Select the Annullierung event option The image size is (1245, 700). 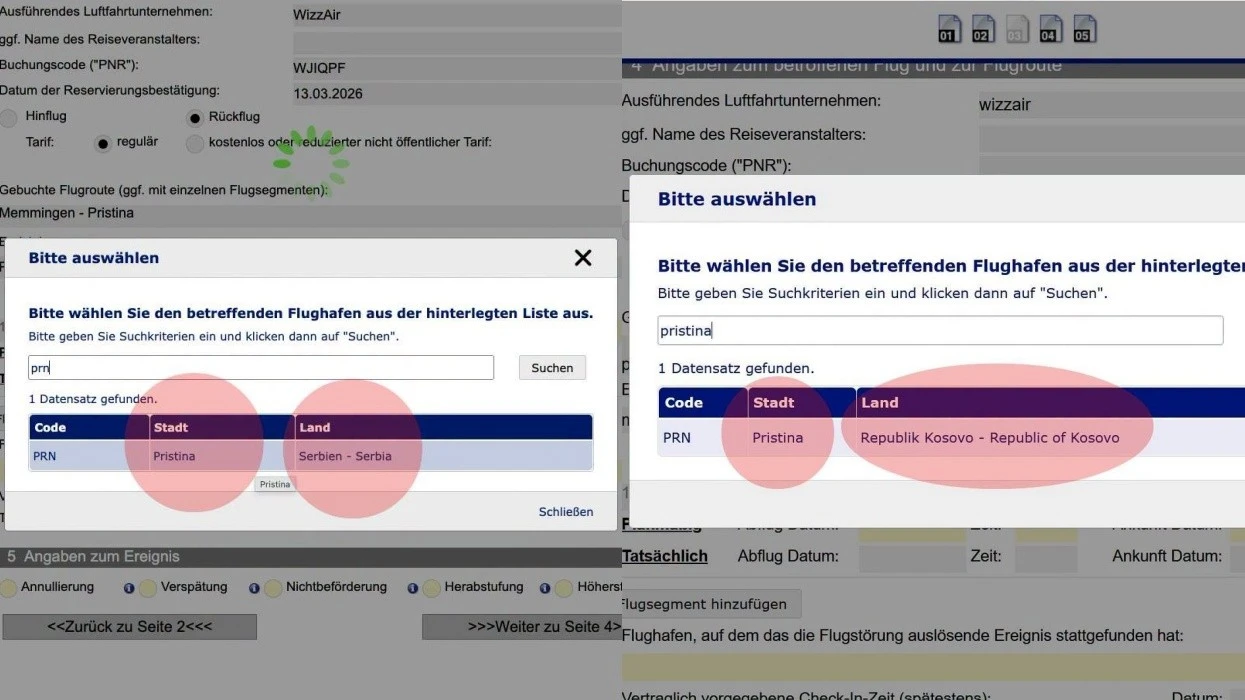click(x=8, y=588)
